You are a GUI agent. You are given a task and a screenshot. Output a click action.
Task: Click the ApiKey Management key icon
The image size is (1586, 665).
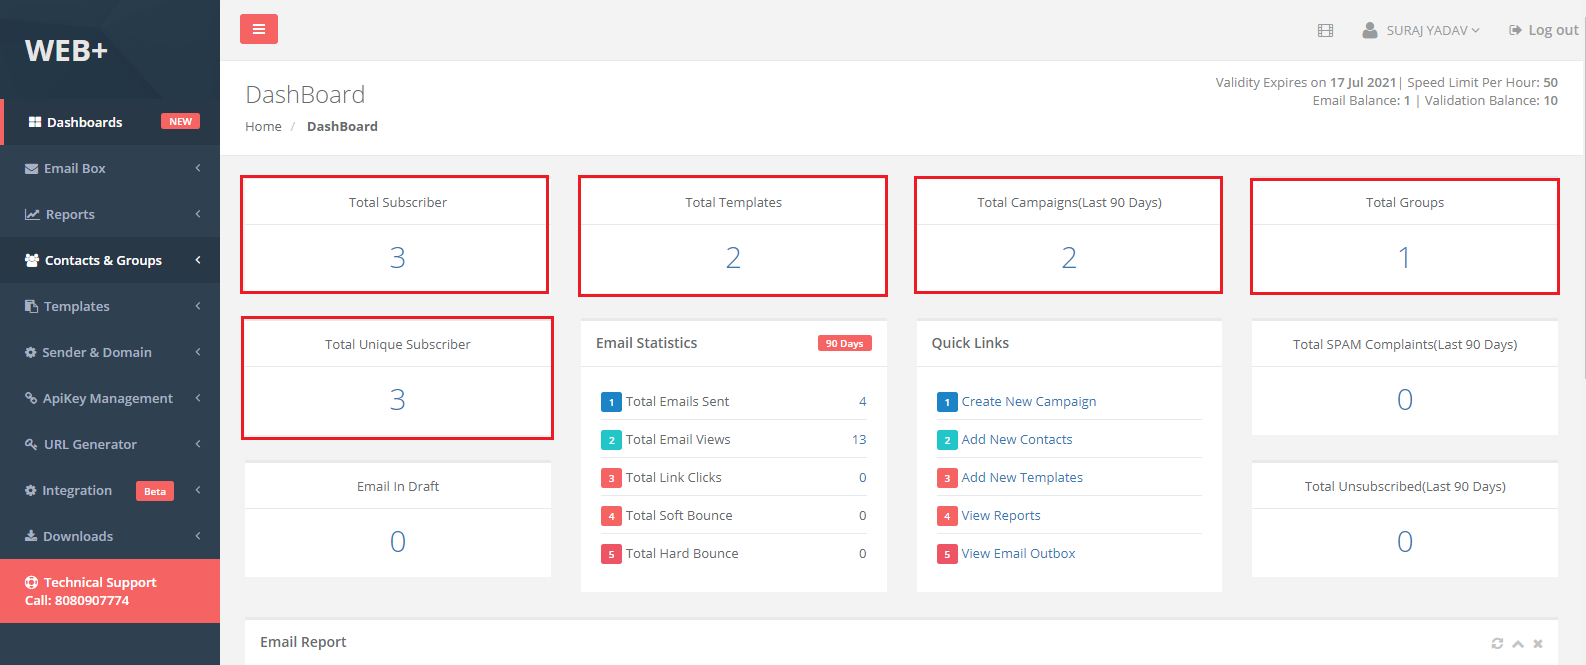pyautogui.click(x=31, y=398)
